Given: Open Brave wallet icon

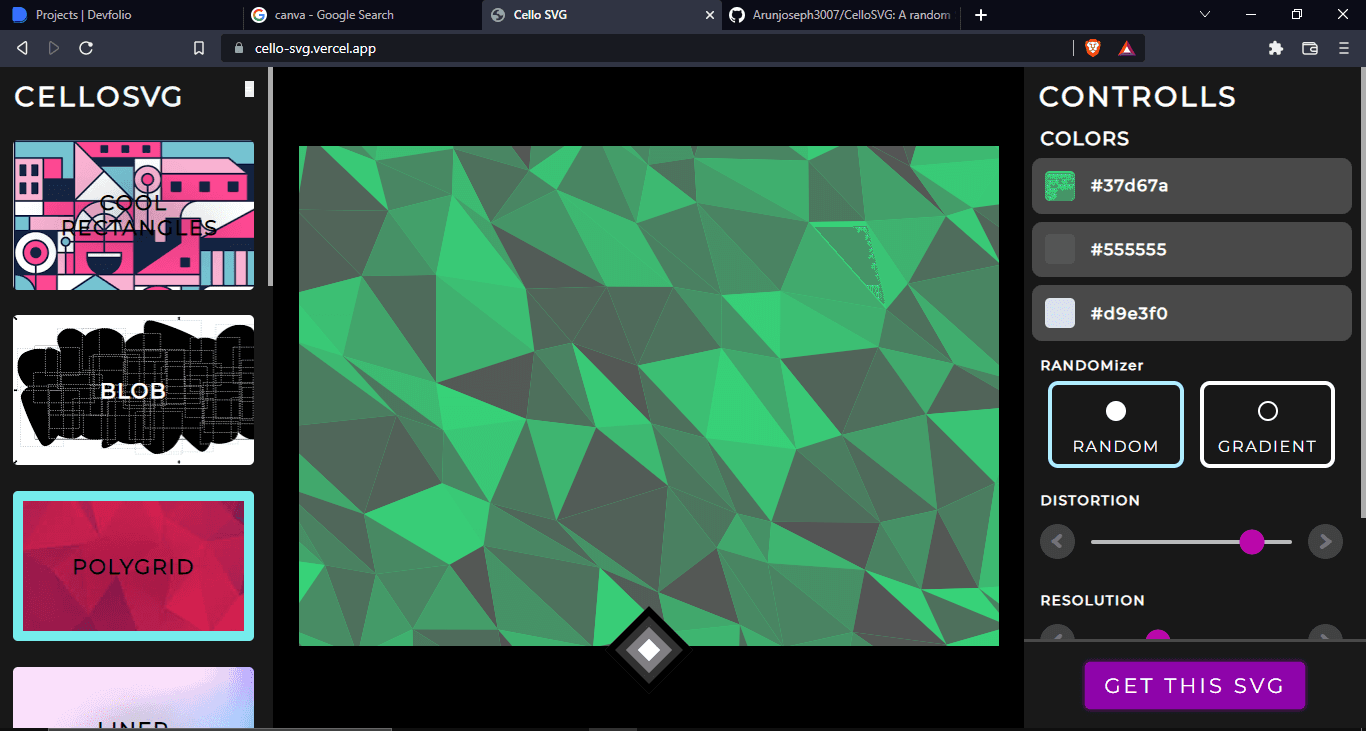Looking at the screenshot, I should tap(1310, 48).
